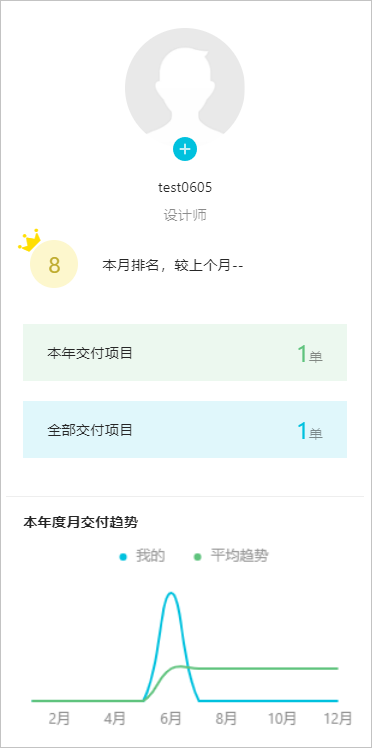The width and height of the screenshot is (372, 748).
Task: Click the yellow crown icon
Action: (x=30, y=240)
